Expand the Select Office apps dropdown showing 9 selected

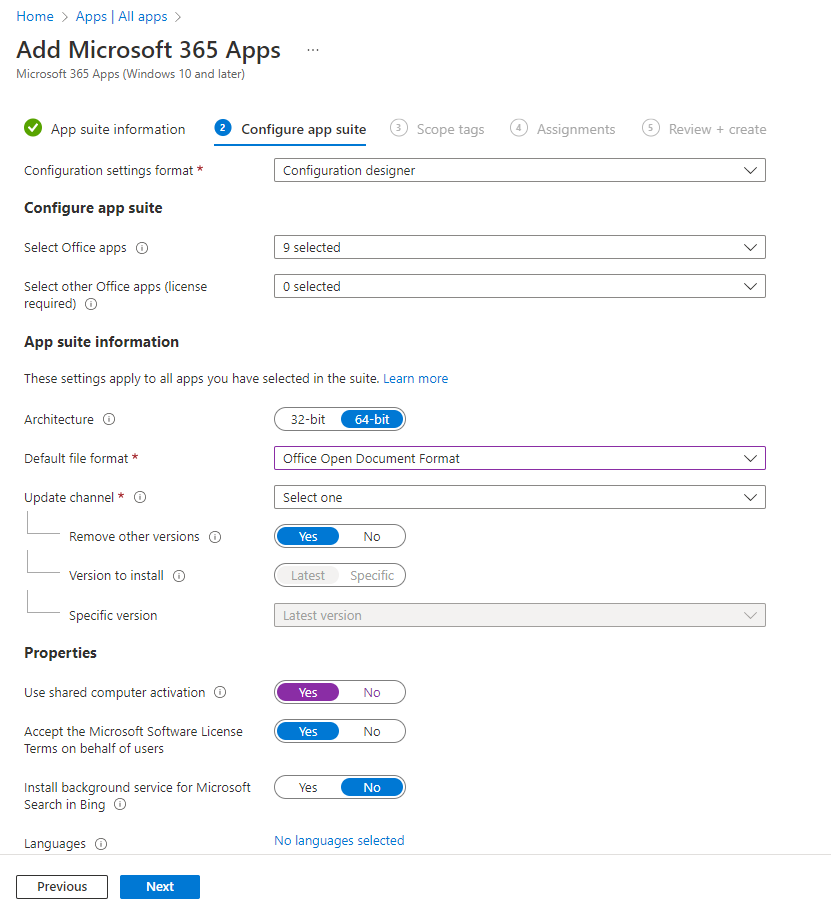(x=520, y=247)
